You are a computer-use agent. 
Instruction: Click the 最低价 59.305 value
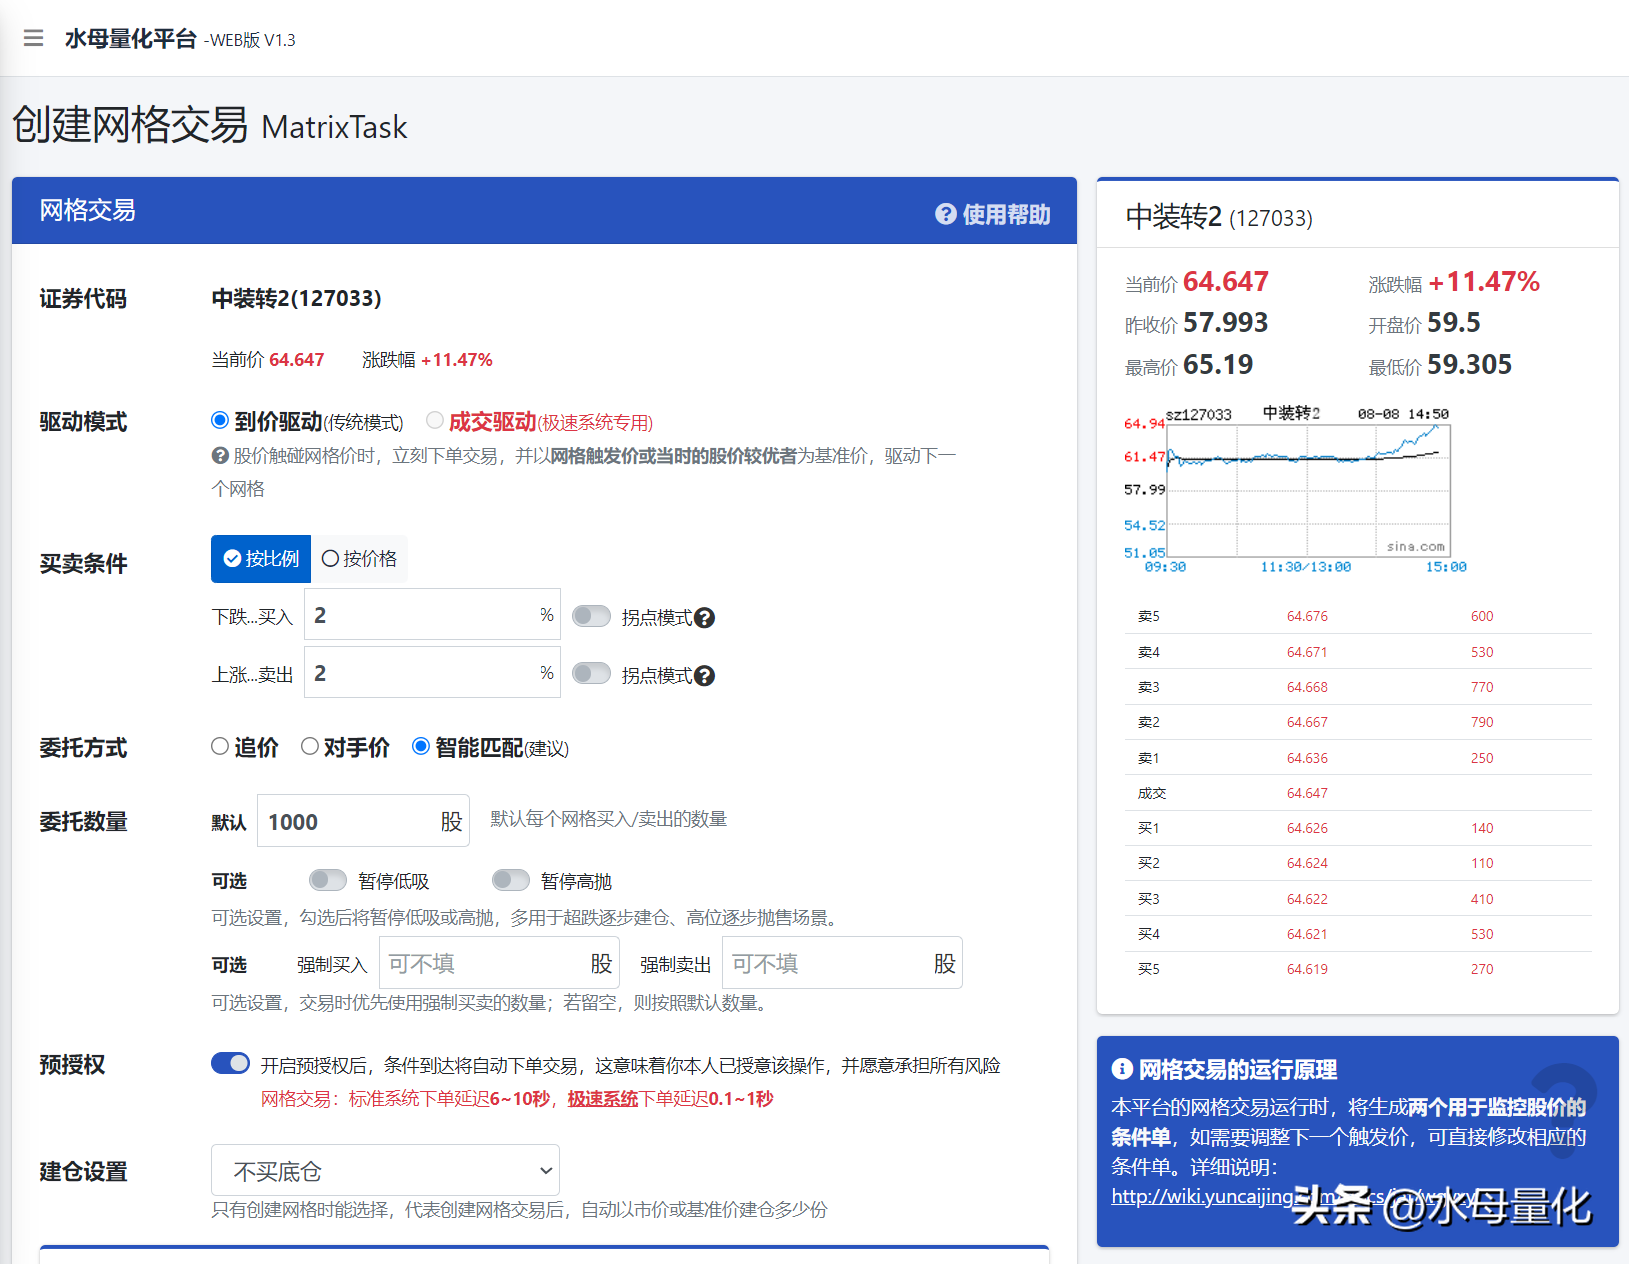point(1469,365)
